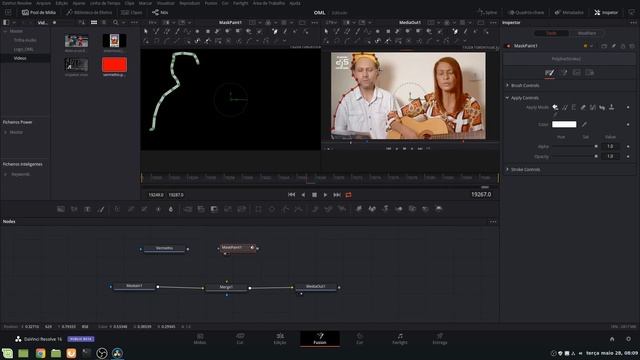Open Biblioteca de Efeitos panel
640x360 pixels.
click(89, 12)
